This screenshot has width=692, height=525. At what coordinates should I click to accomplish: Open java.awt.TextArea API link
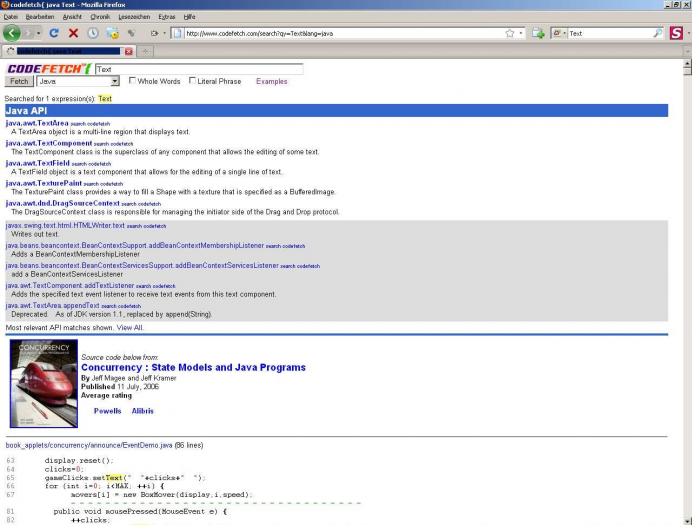pyautogui.click(x=37, y=123)
